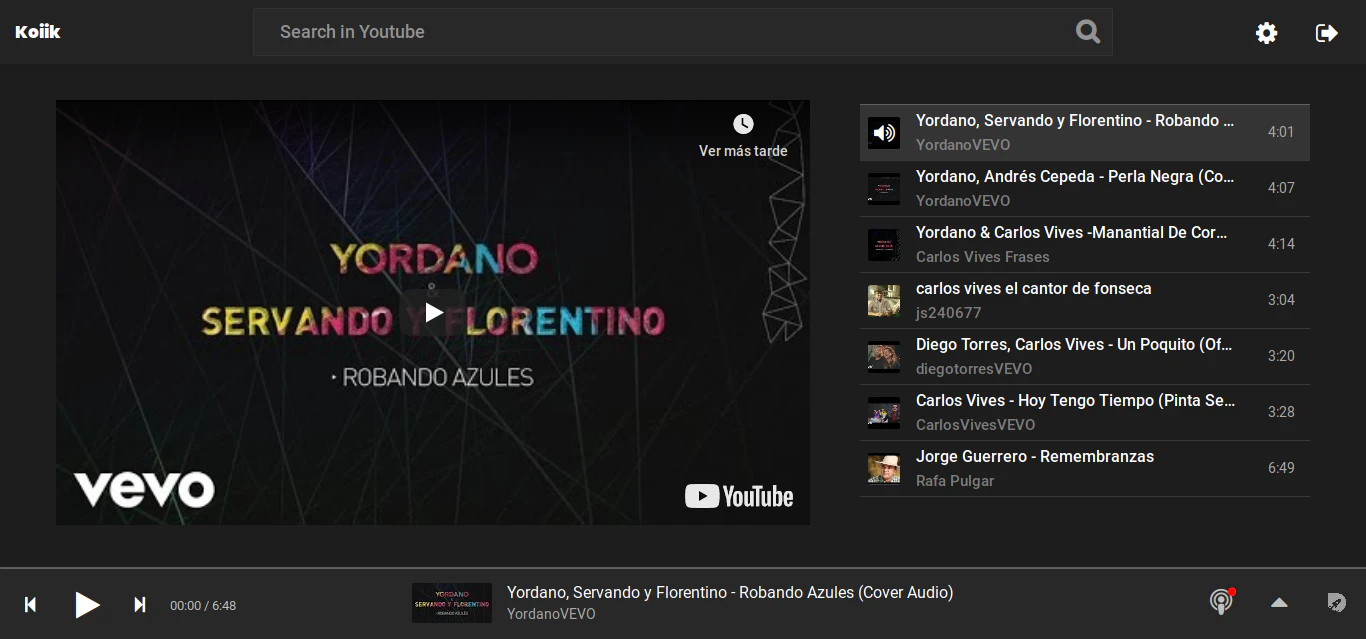Click Un Poquito track thumbnail

[884, 357]
